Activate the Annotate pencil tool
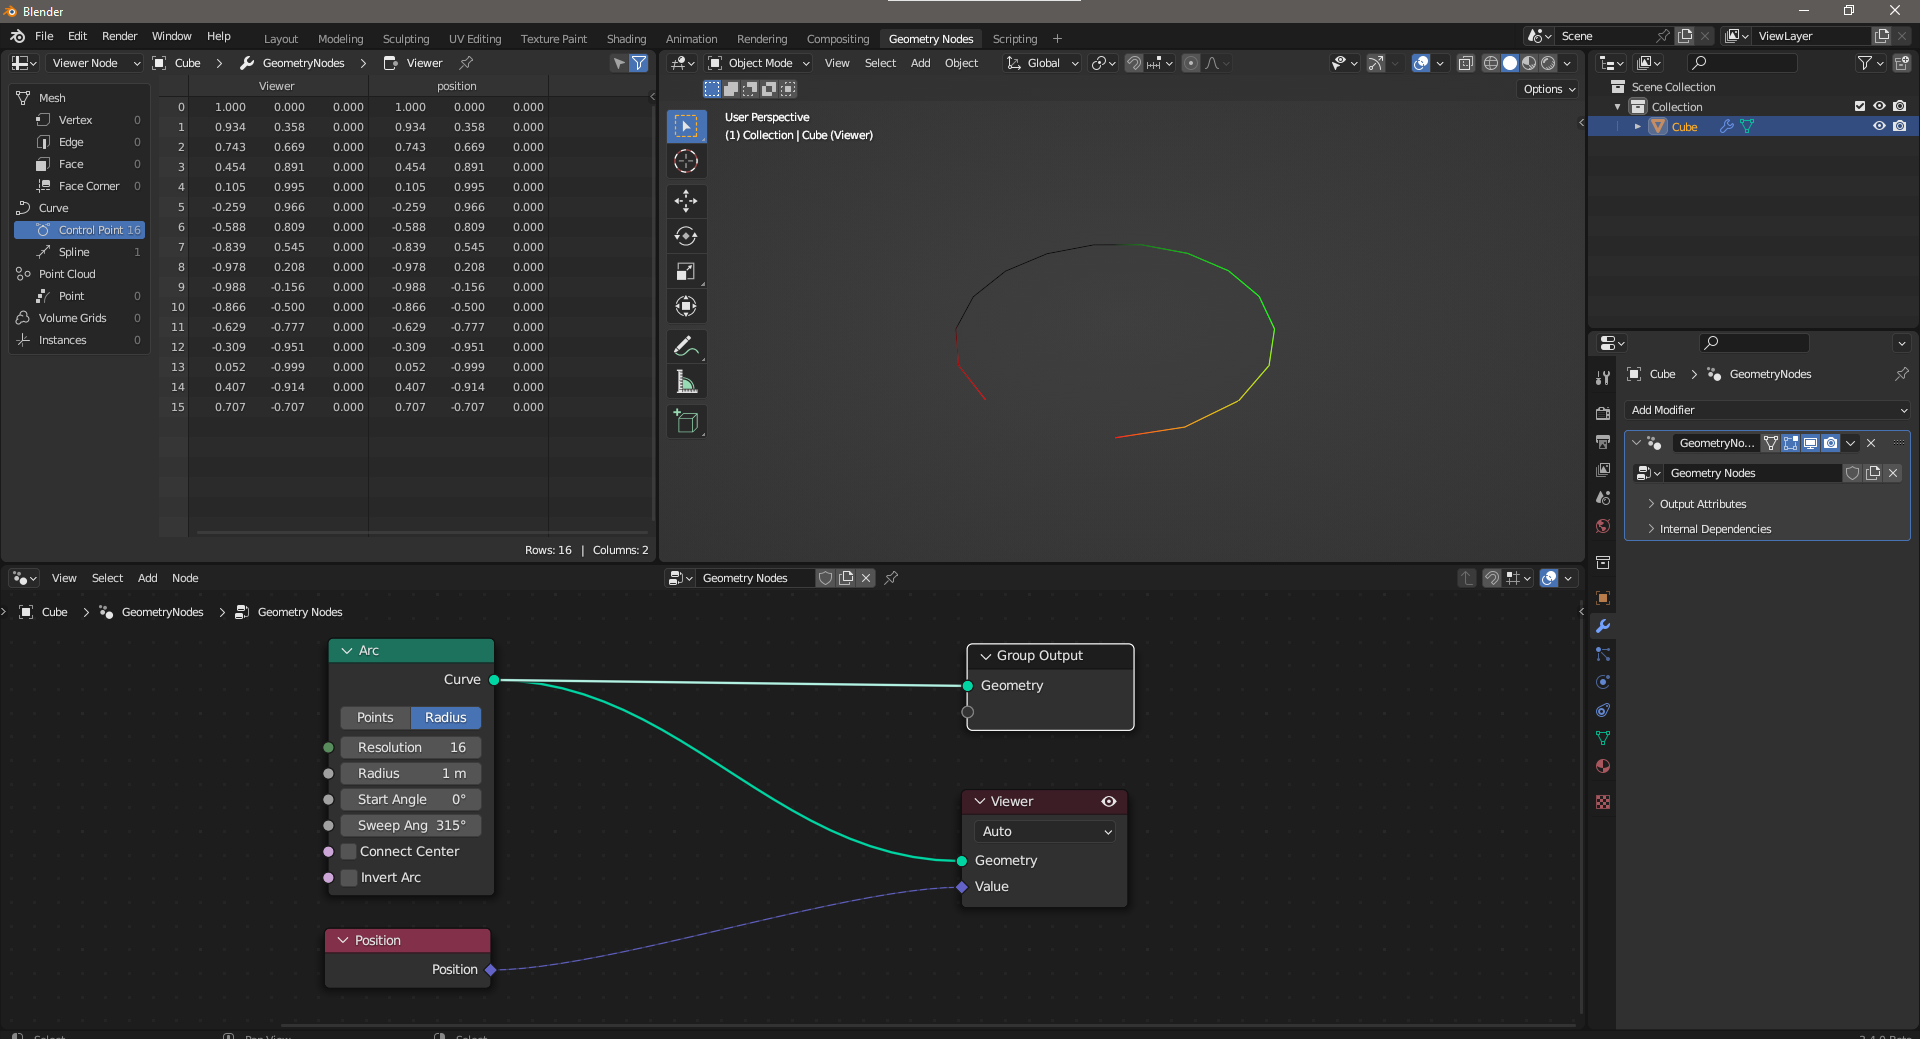The image size is (1920, 1039). coord(686,346)
